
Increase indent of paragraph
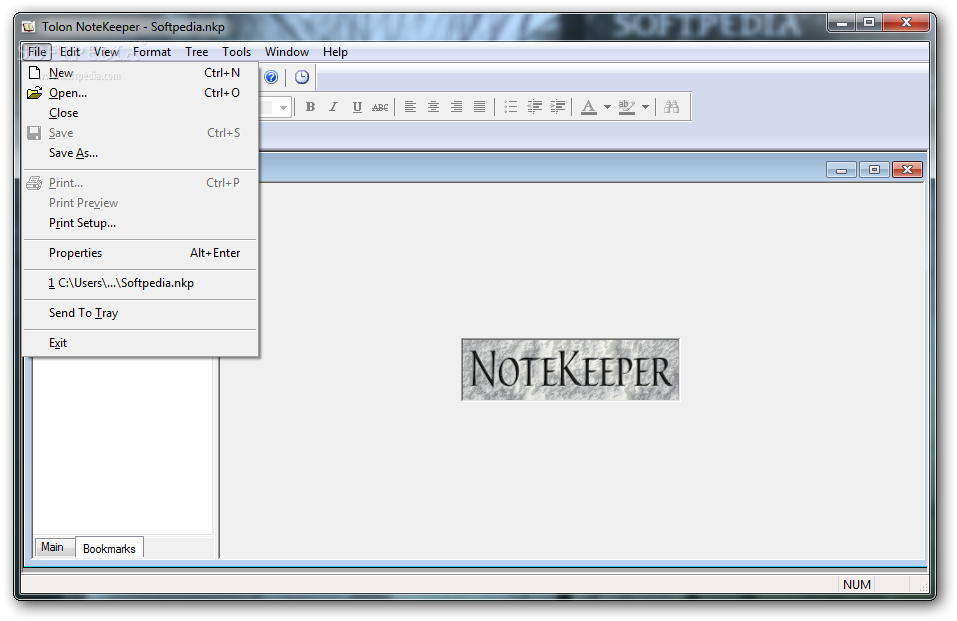tap(557, 107)
